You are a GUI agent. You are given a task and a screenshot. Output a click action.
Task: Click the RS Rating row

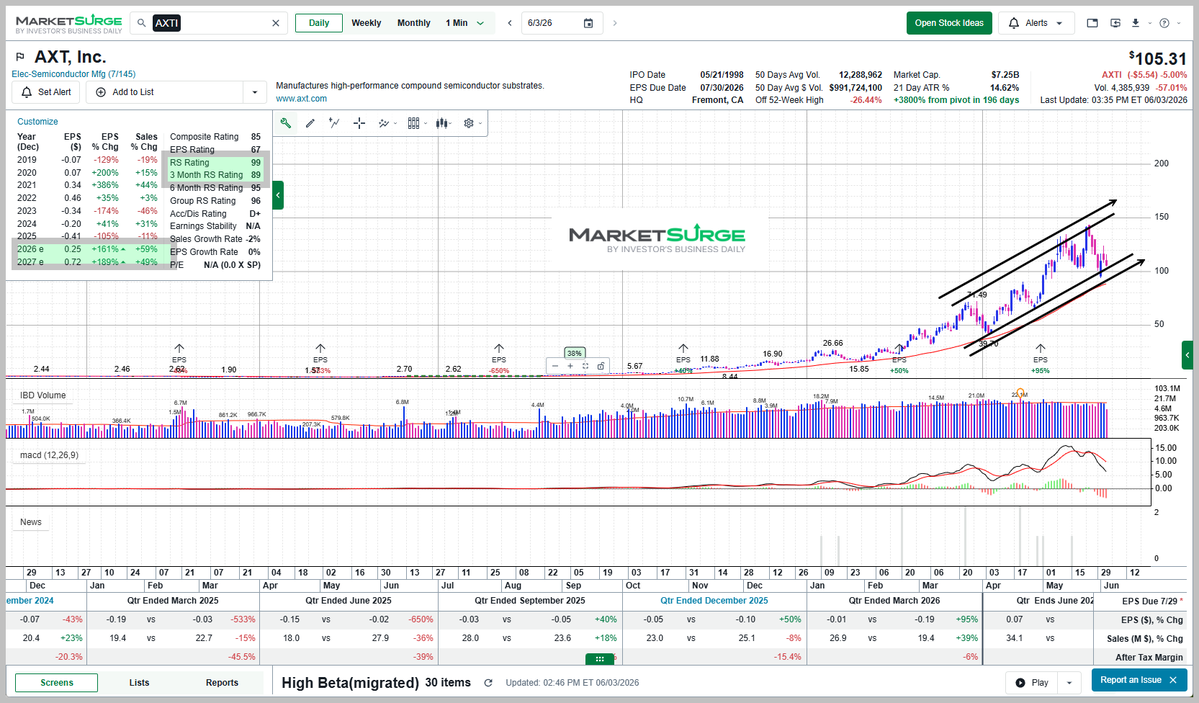[x=215, y=162]
